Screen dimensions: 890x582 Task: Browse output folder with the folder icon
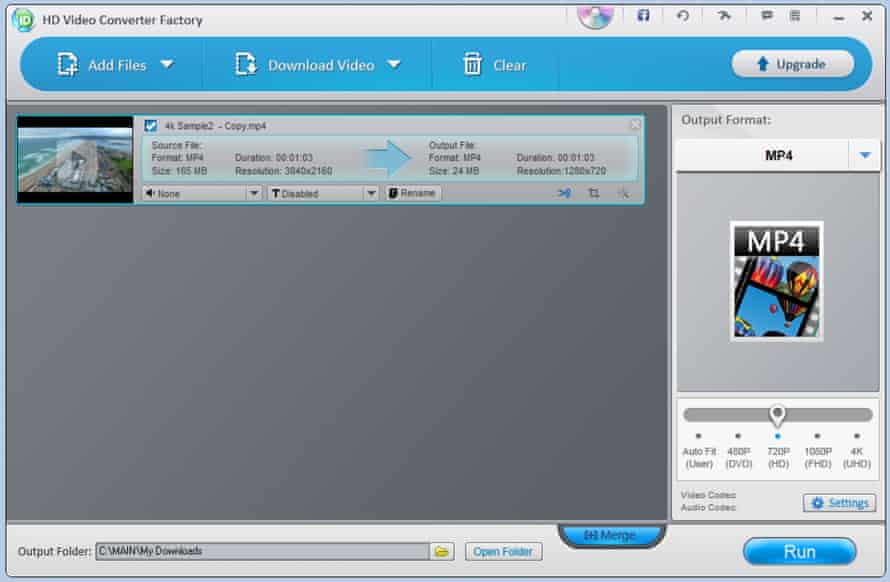(442, 551)
